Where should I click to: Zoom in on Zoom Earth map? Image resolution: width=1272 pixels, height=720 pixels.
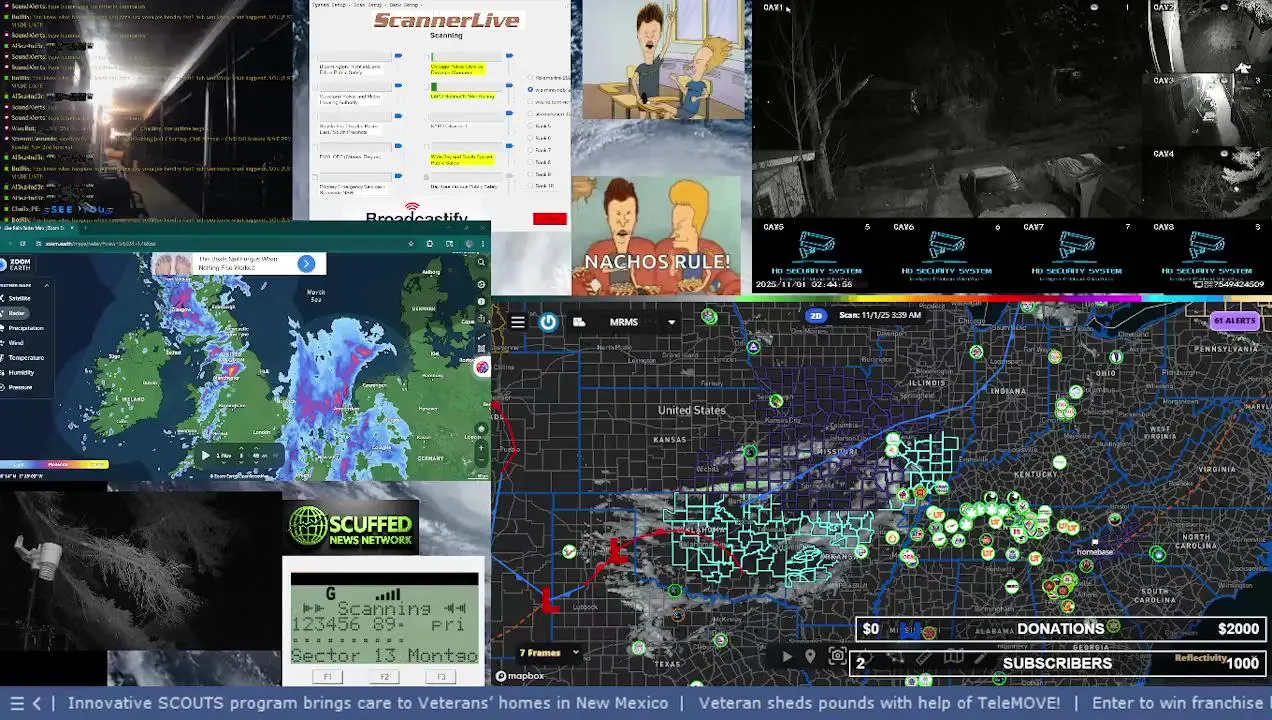click(x=481, y=447)
